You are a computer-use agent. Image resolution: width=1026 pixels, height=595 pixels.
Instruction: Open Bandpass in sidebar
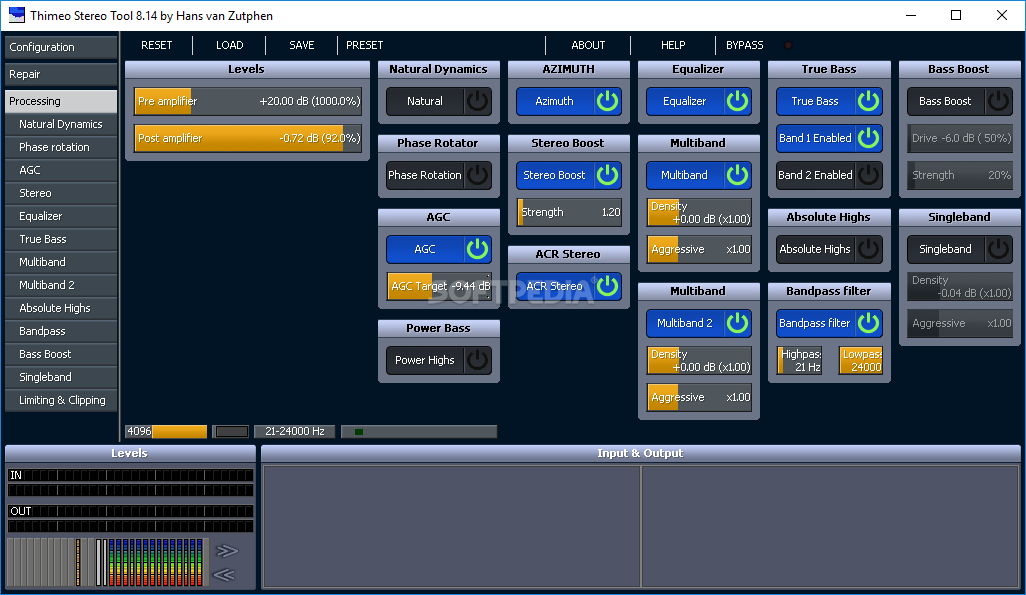point(61,331)
